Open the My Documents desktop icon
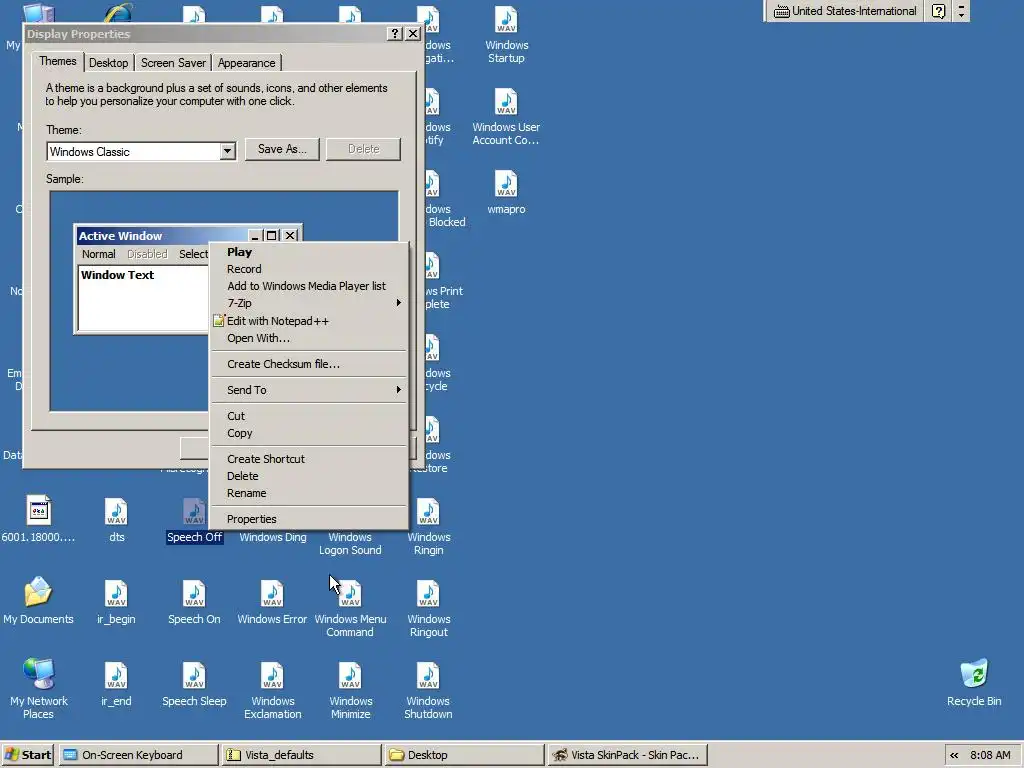This screenshot has height=768, width=1024. pyautogui.click(x=38, y=593)
